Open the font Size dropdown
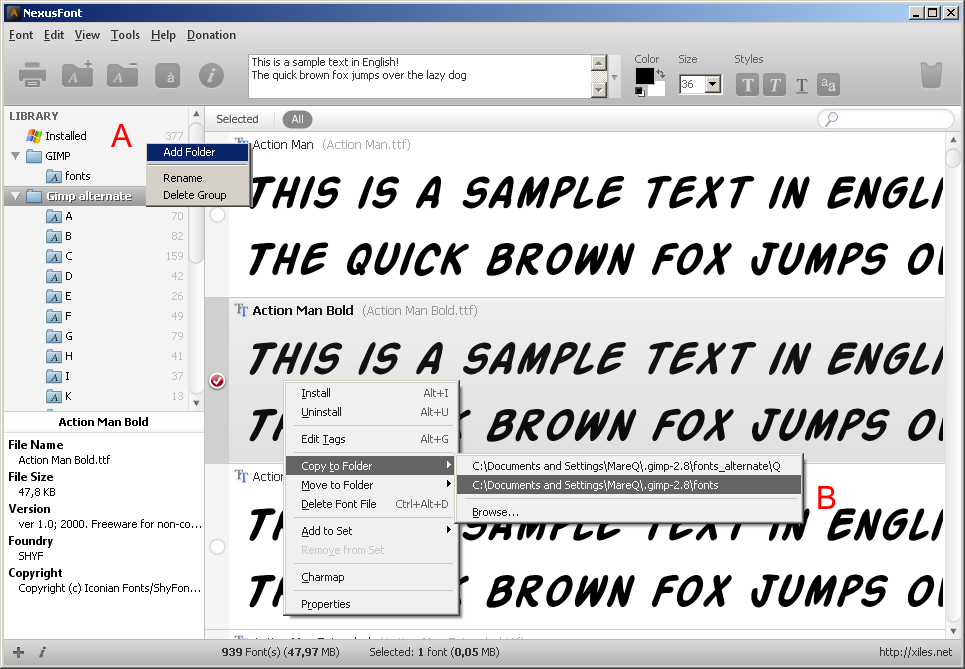The width and height of the screenshot is (965, 669). [x=713, y=84]
